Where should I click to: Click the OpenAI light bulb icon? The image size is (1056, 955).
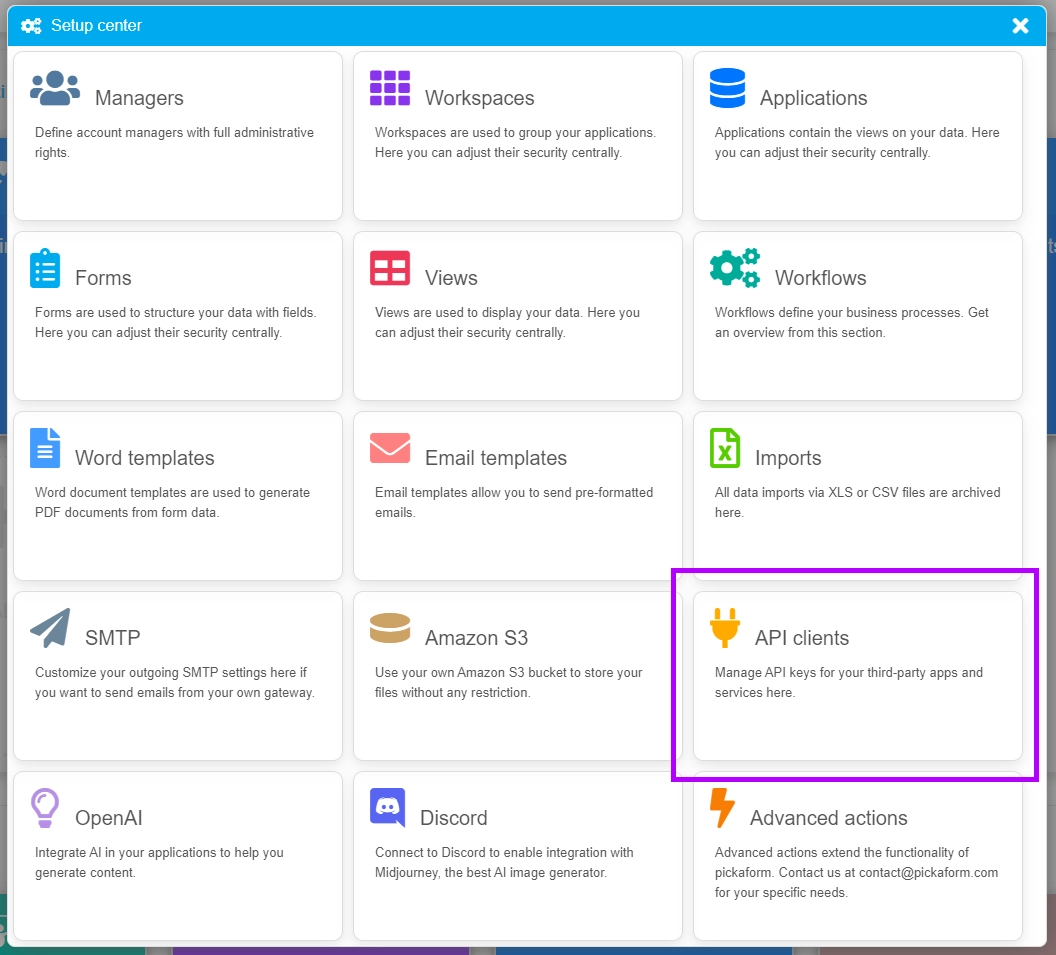[x=45, y=807]
